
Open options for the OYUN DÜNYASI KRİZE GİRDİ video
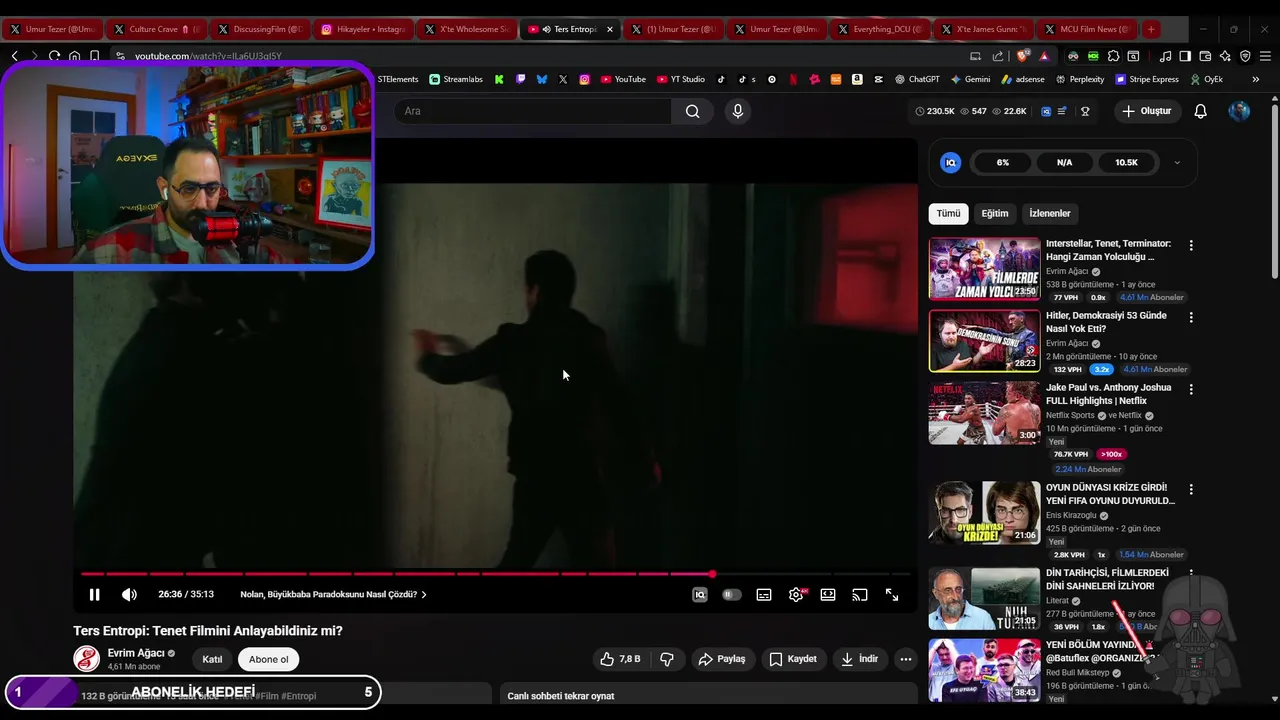1191,489
